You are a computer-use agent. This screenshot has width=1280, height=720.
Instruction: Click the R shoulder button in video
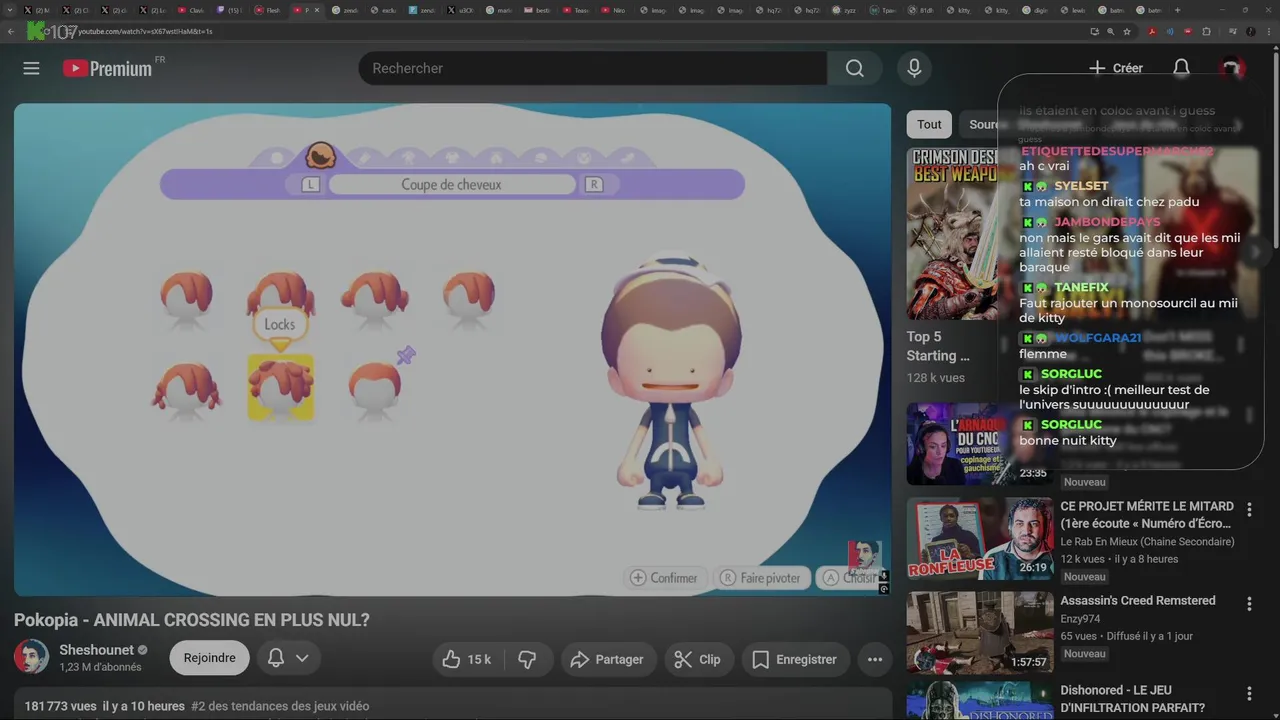click(594, 185)
